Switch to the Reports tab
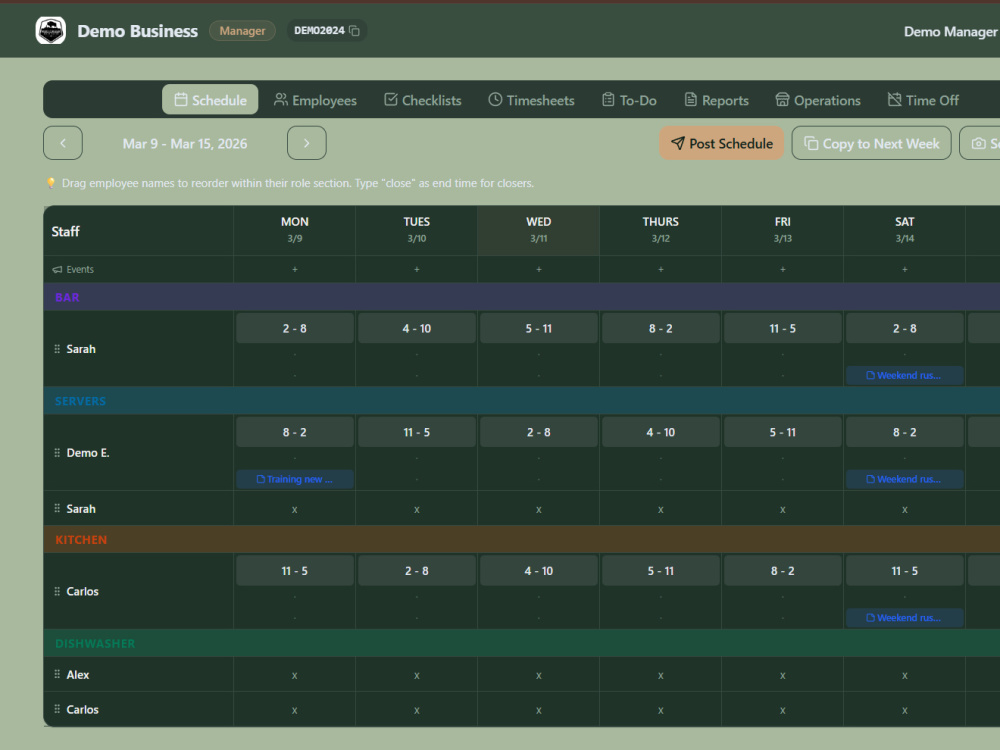 coord(716,100)
